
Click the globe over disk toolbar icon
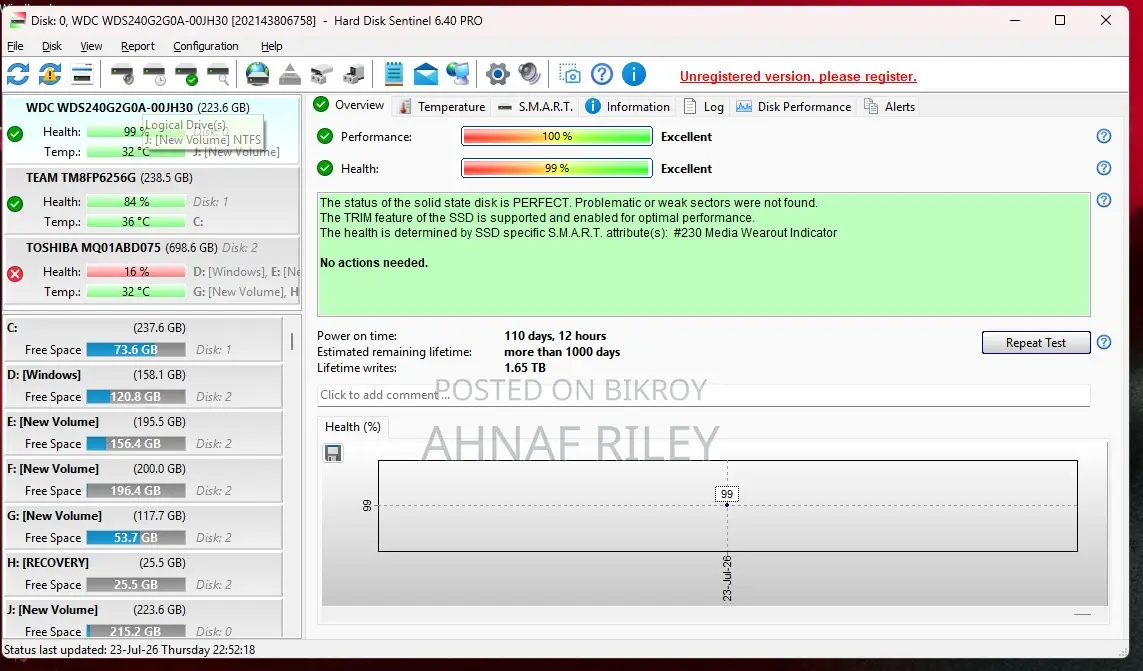click(x=257, y=74)
